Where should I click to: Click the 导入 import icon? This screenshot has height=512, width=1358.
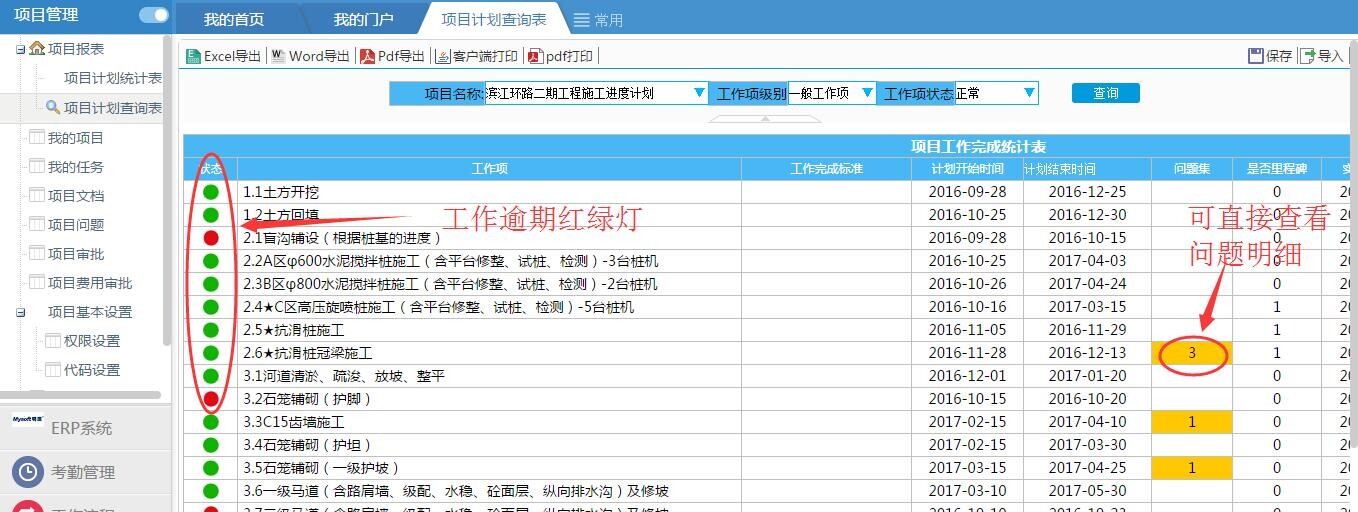(x=1307, y=56)
